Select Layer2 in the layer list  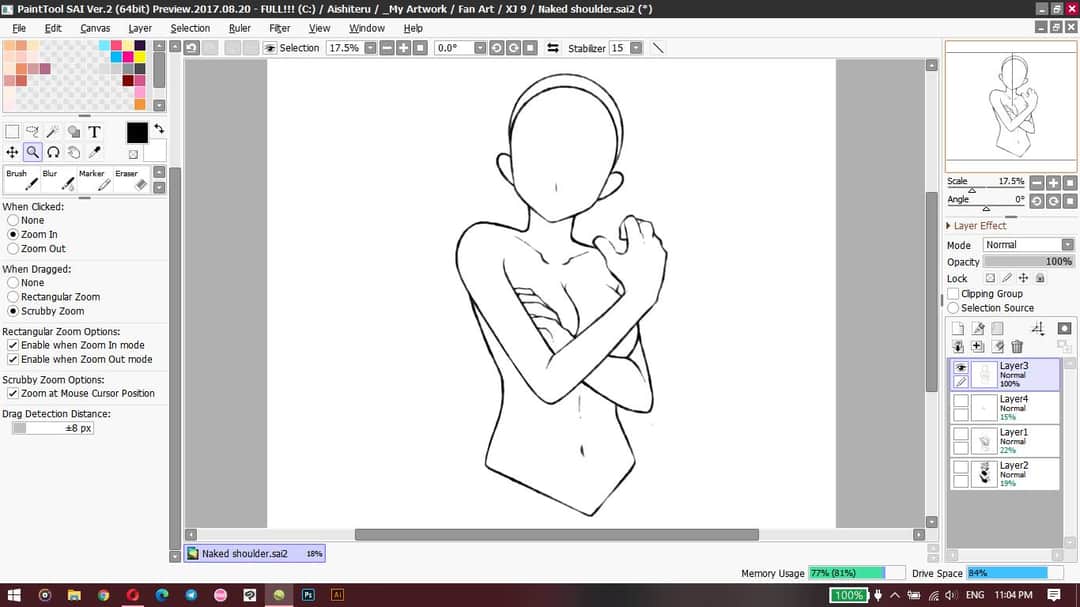(1006, 474)
